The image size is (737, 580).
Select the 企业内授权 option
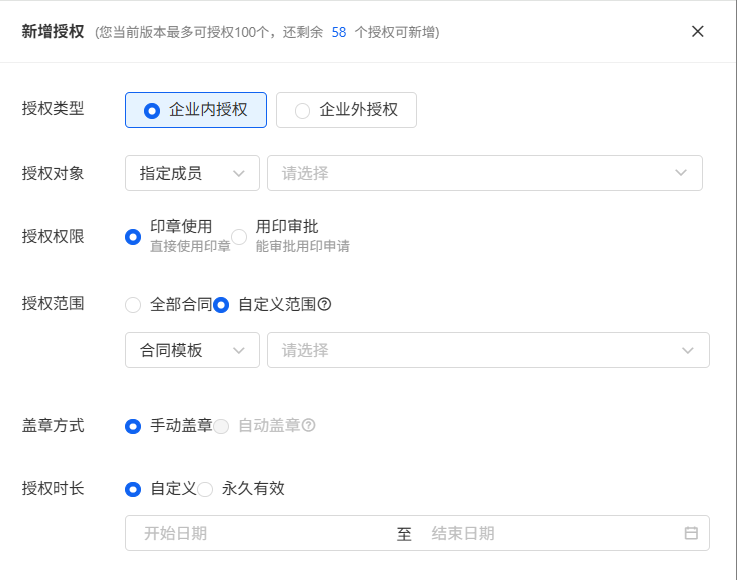point(196,110)
